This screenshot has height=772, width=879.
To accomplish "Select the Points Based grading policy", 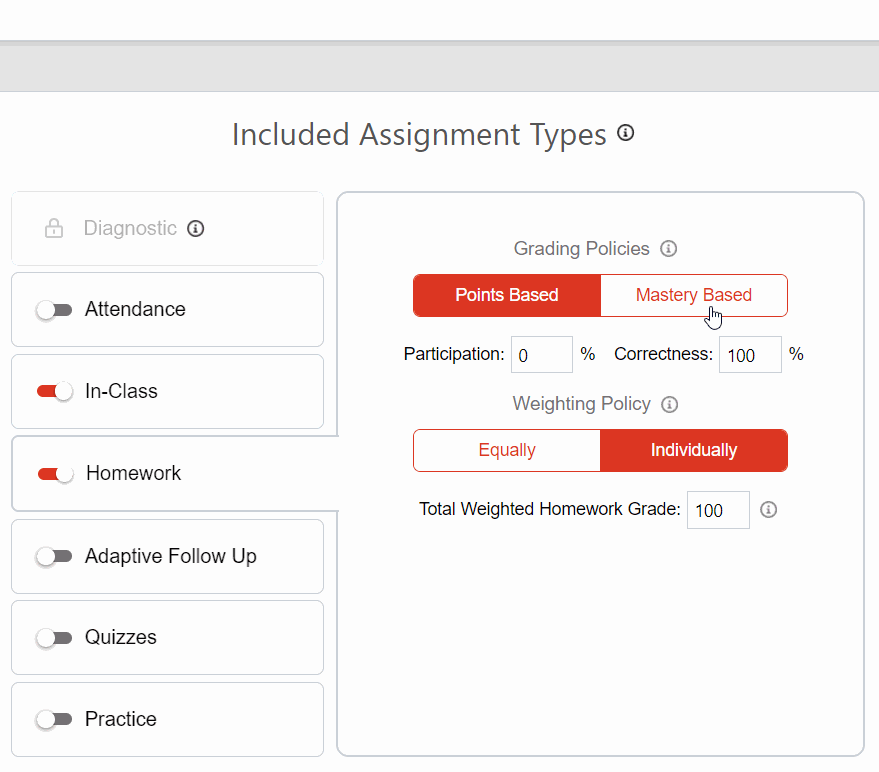I will [x=507, y=295].
